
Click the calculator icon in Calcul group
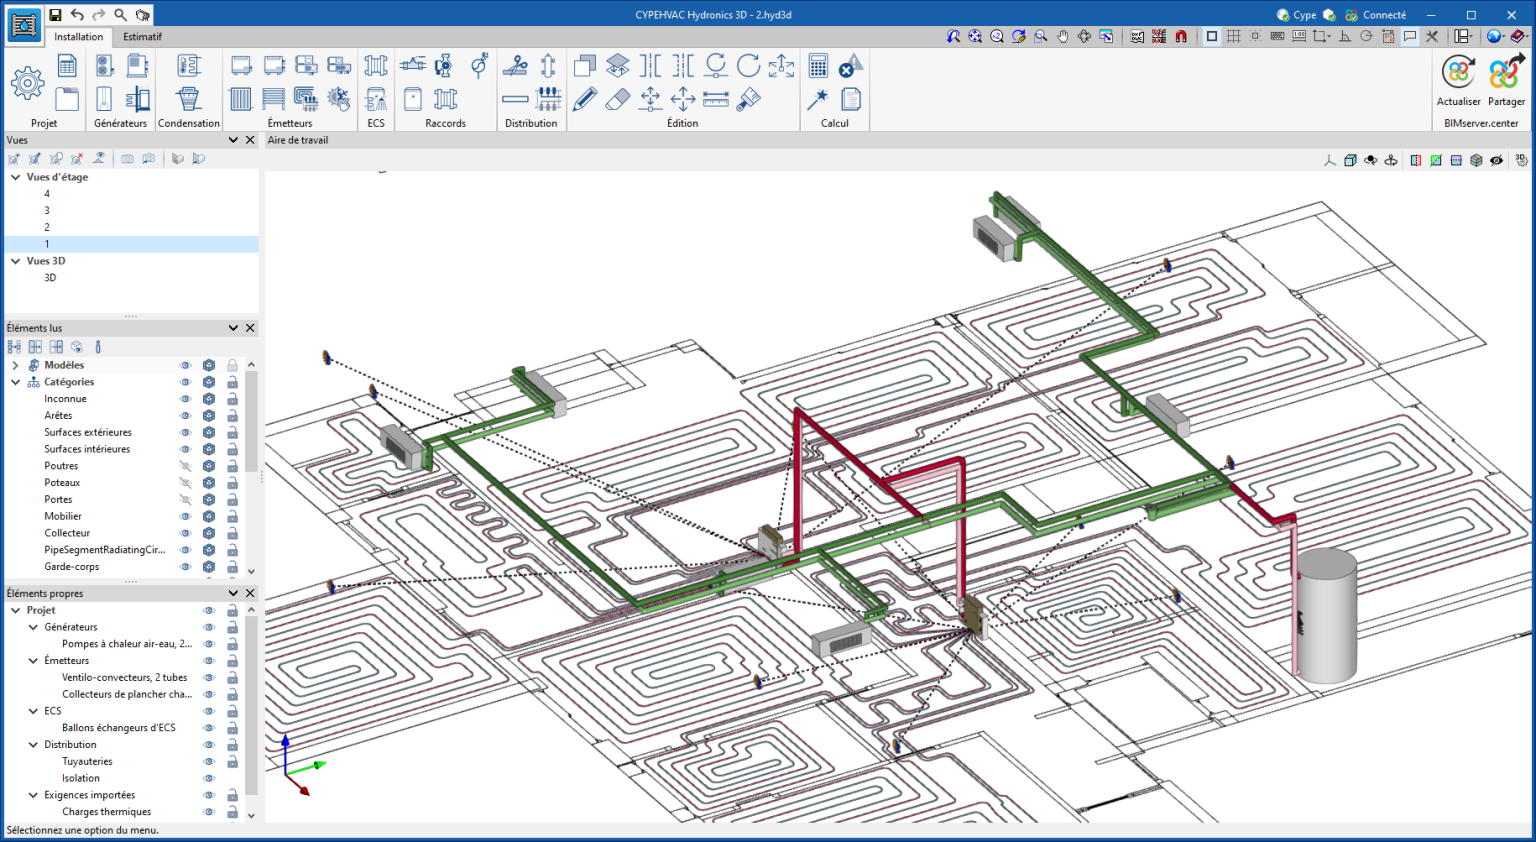[818, 66]
